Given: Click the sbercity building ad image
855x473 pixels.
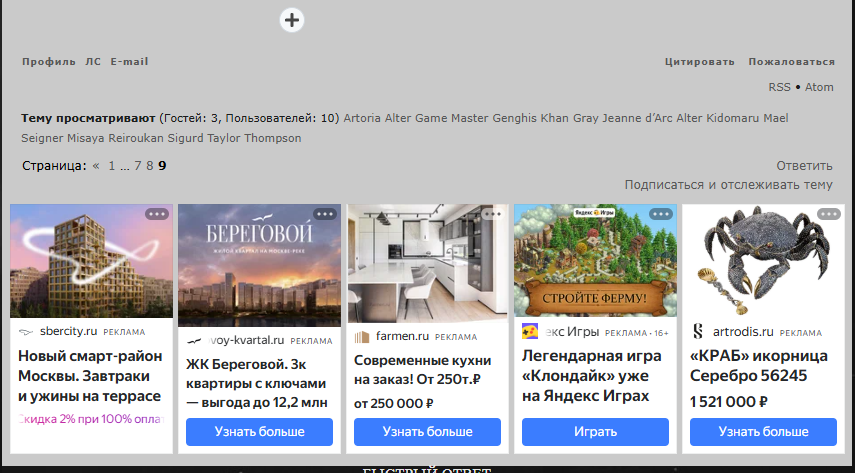Looking at the screenshot, I should pos(92,261).
